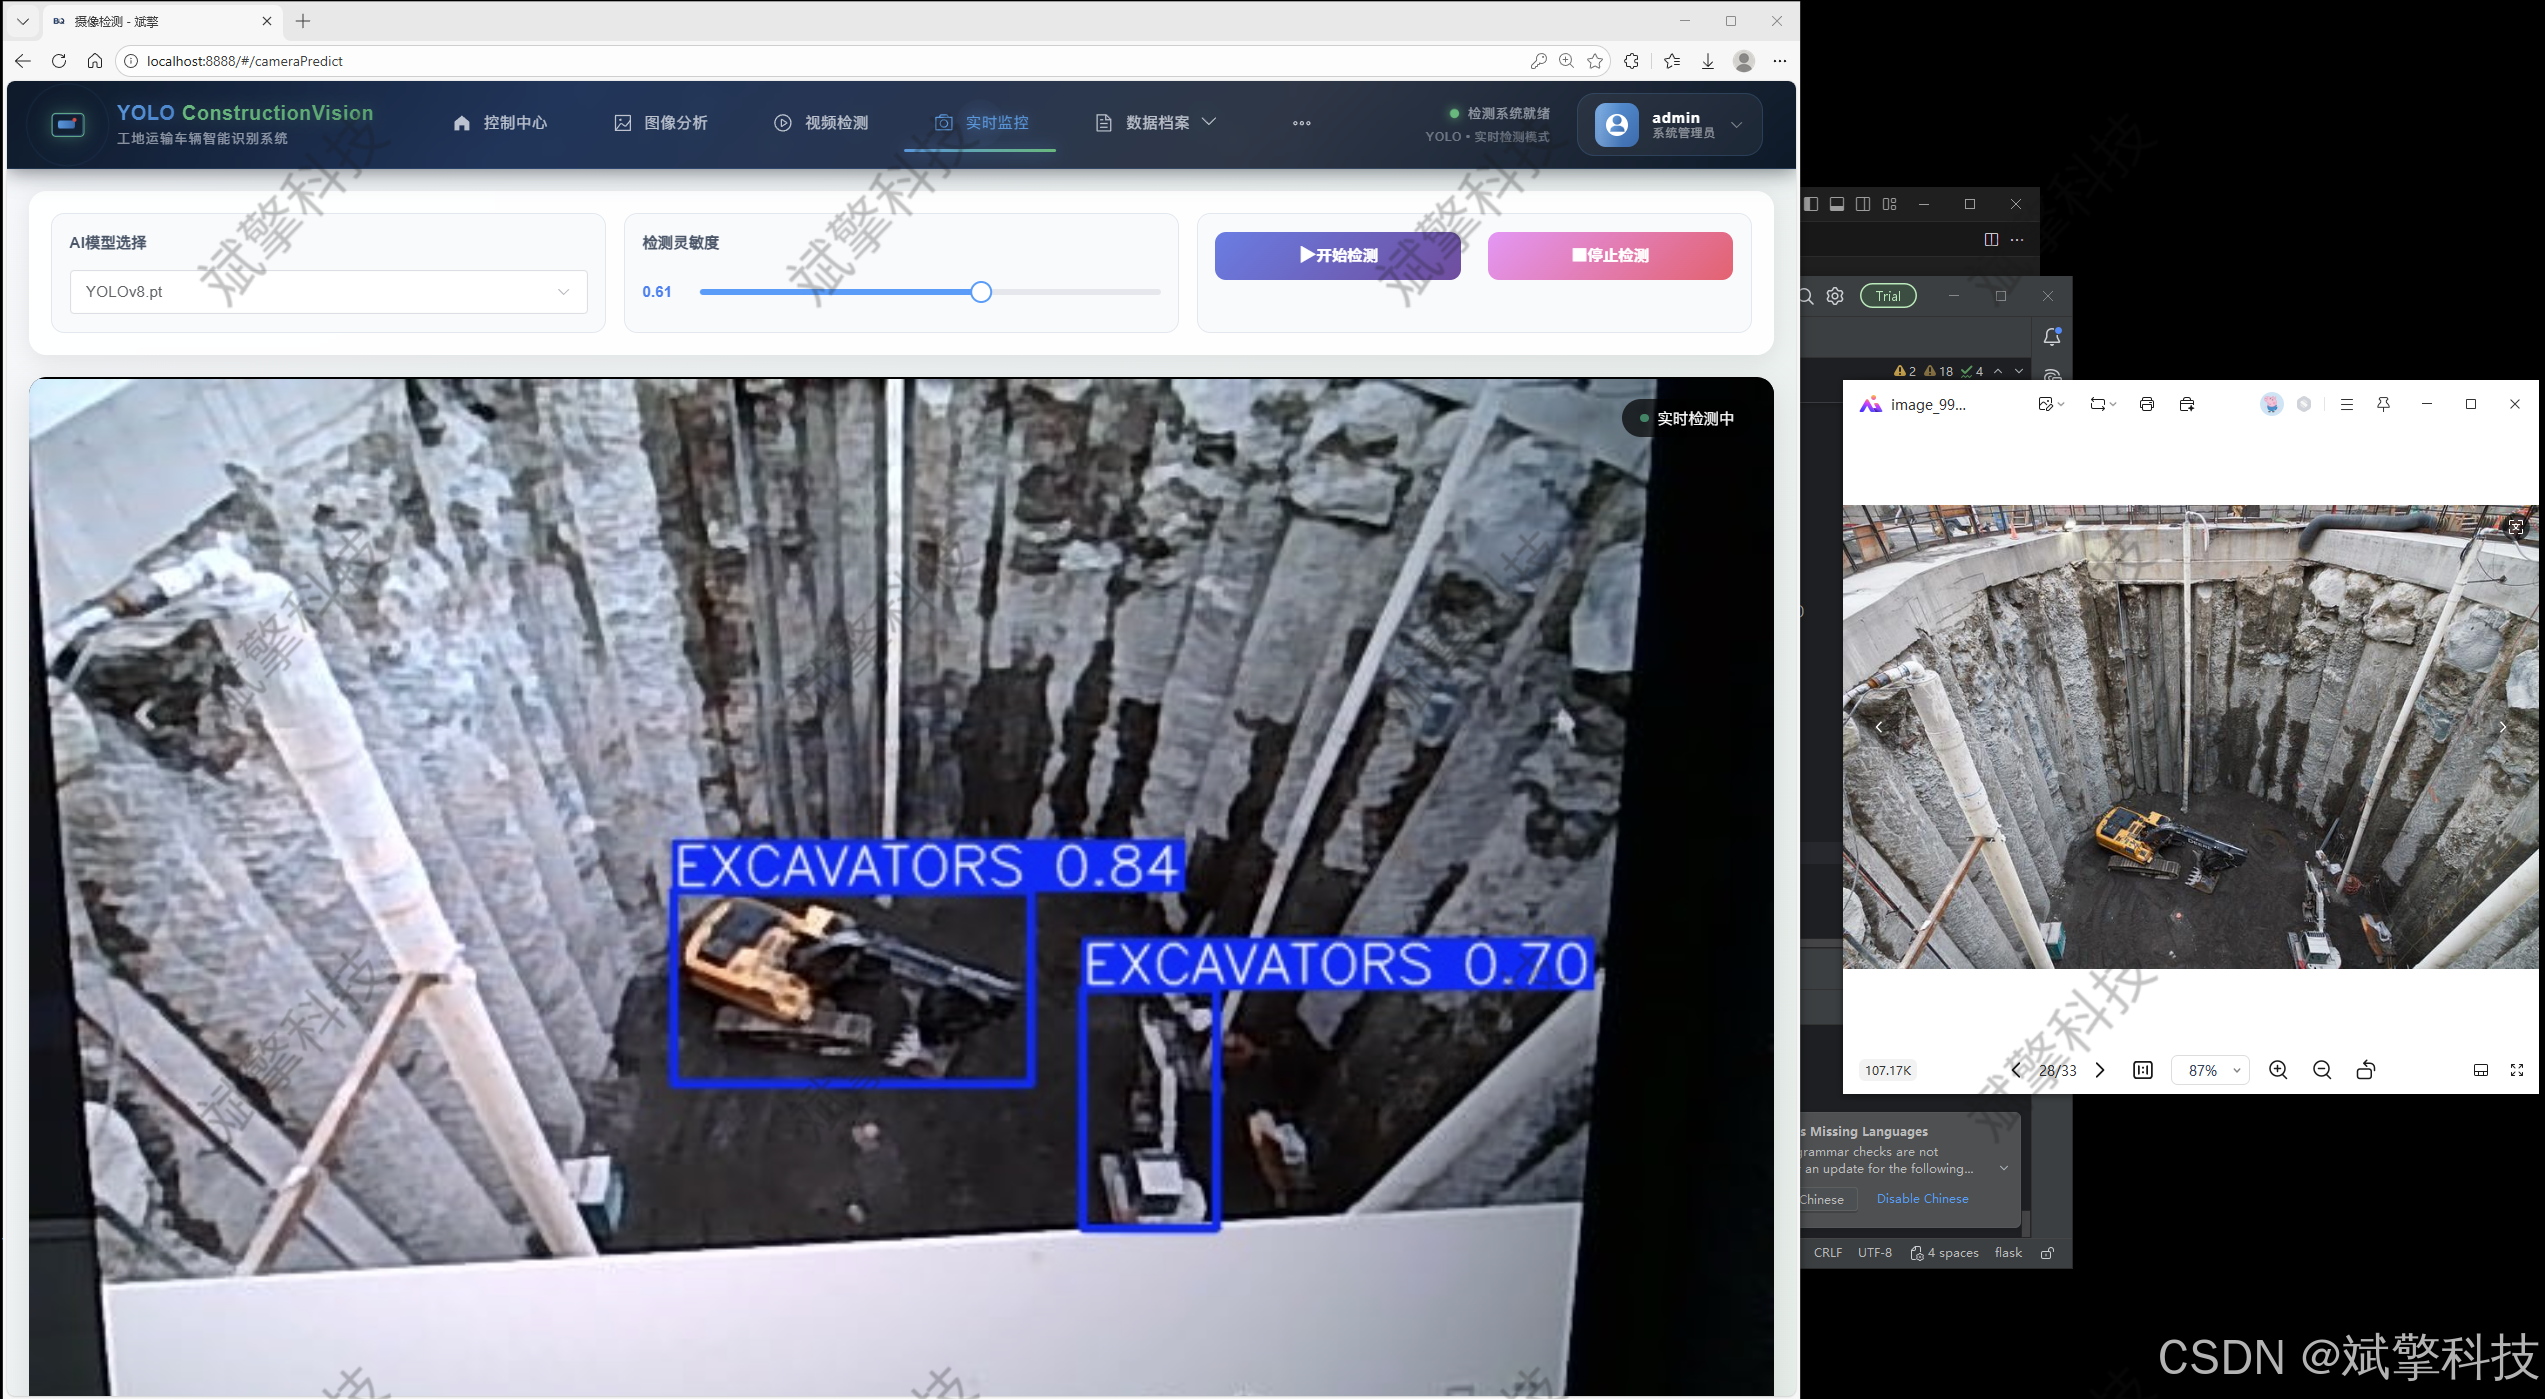Rotate the image with the rotate icon

coord(2365,1070)
